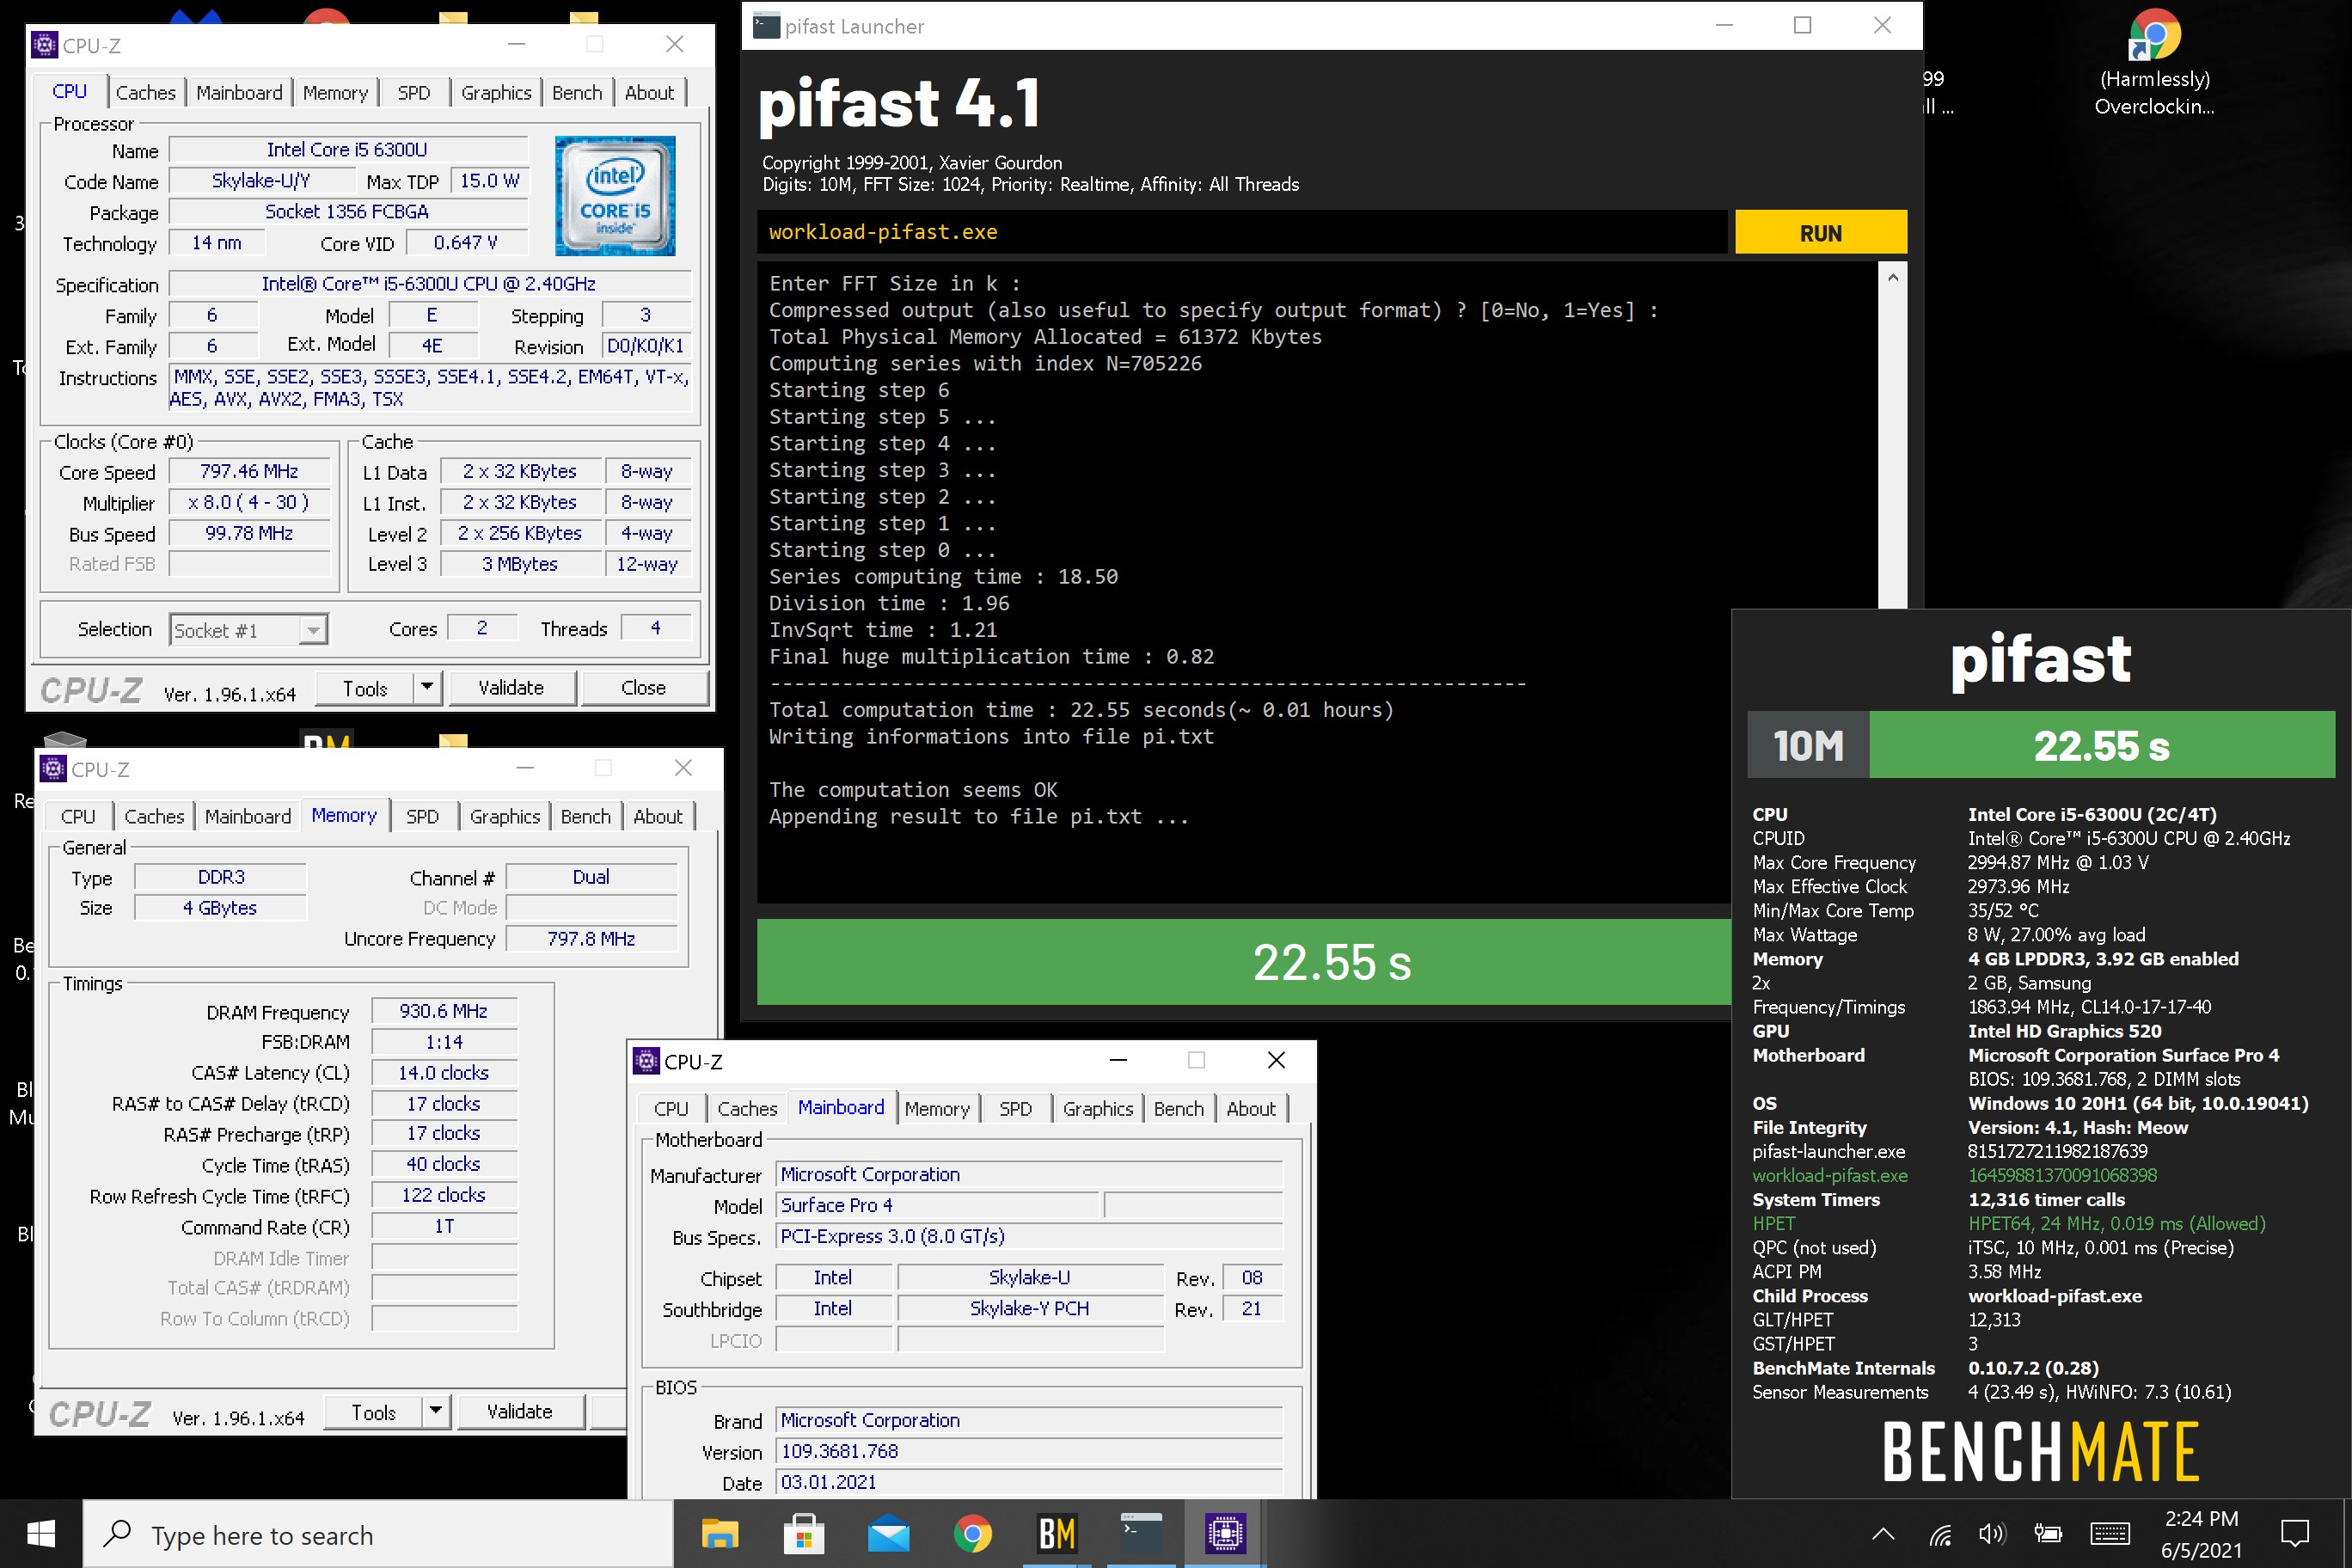Click console scrollbar up arrow
Screen dimensions: 2352x1568
tap(1892, 277)
